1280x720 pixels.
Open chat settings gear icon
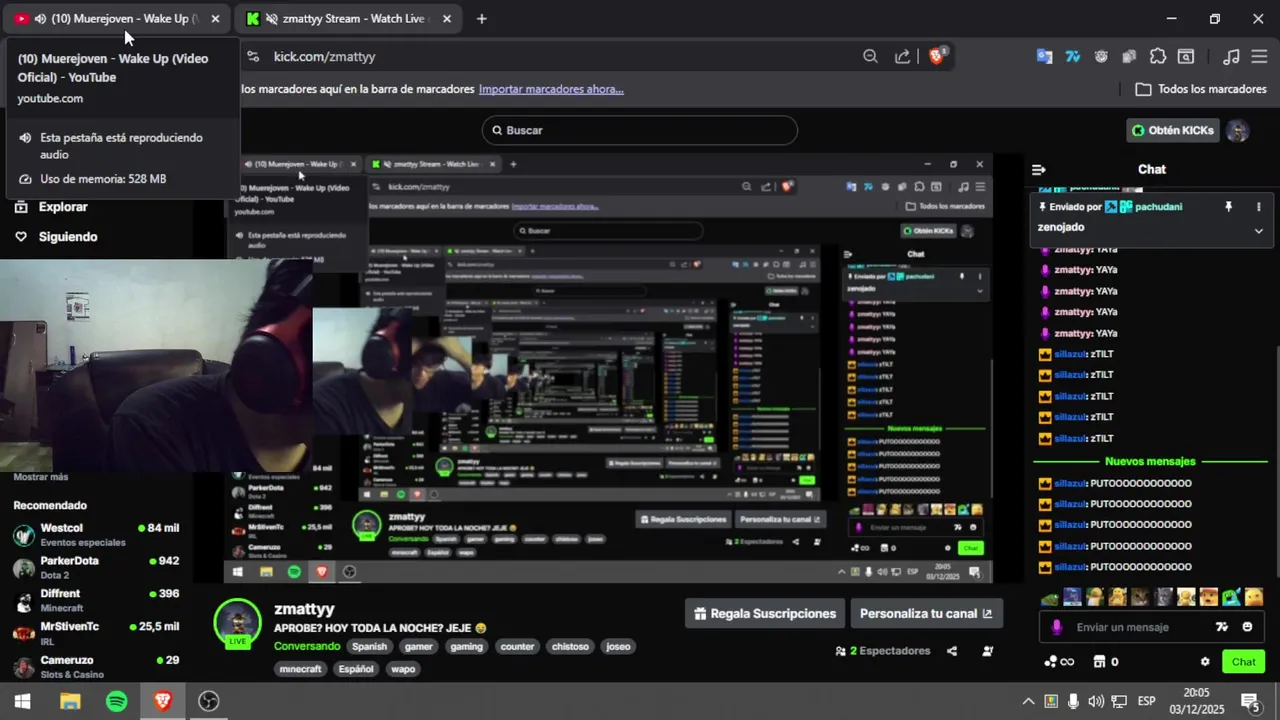1205,662
